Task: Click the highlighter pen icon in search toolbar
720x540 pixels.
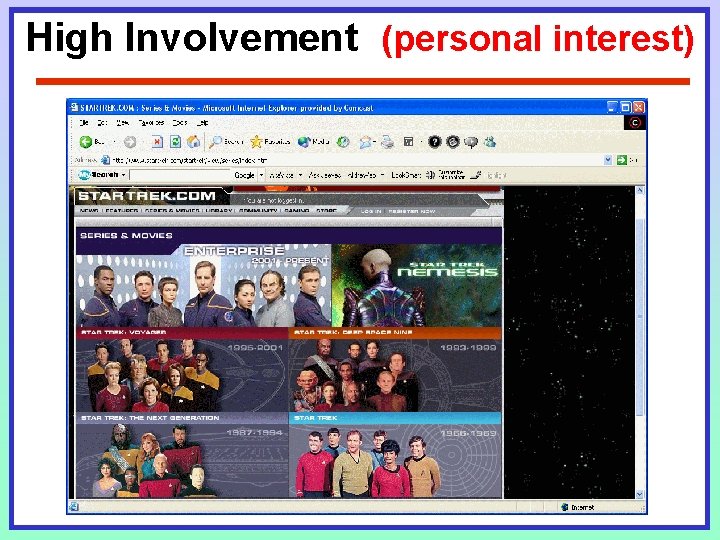Action: tap(476, 174)
